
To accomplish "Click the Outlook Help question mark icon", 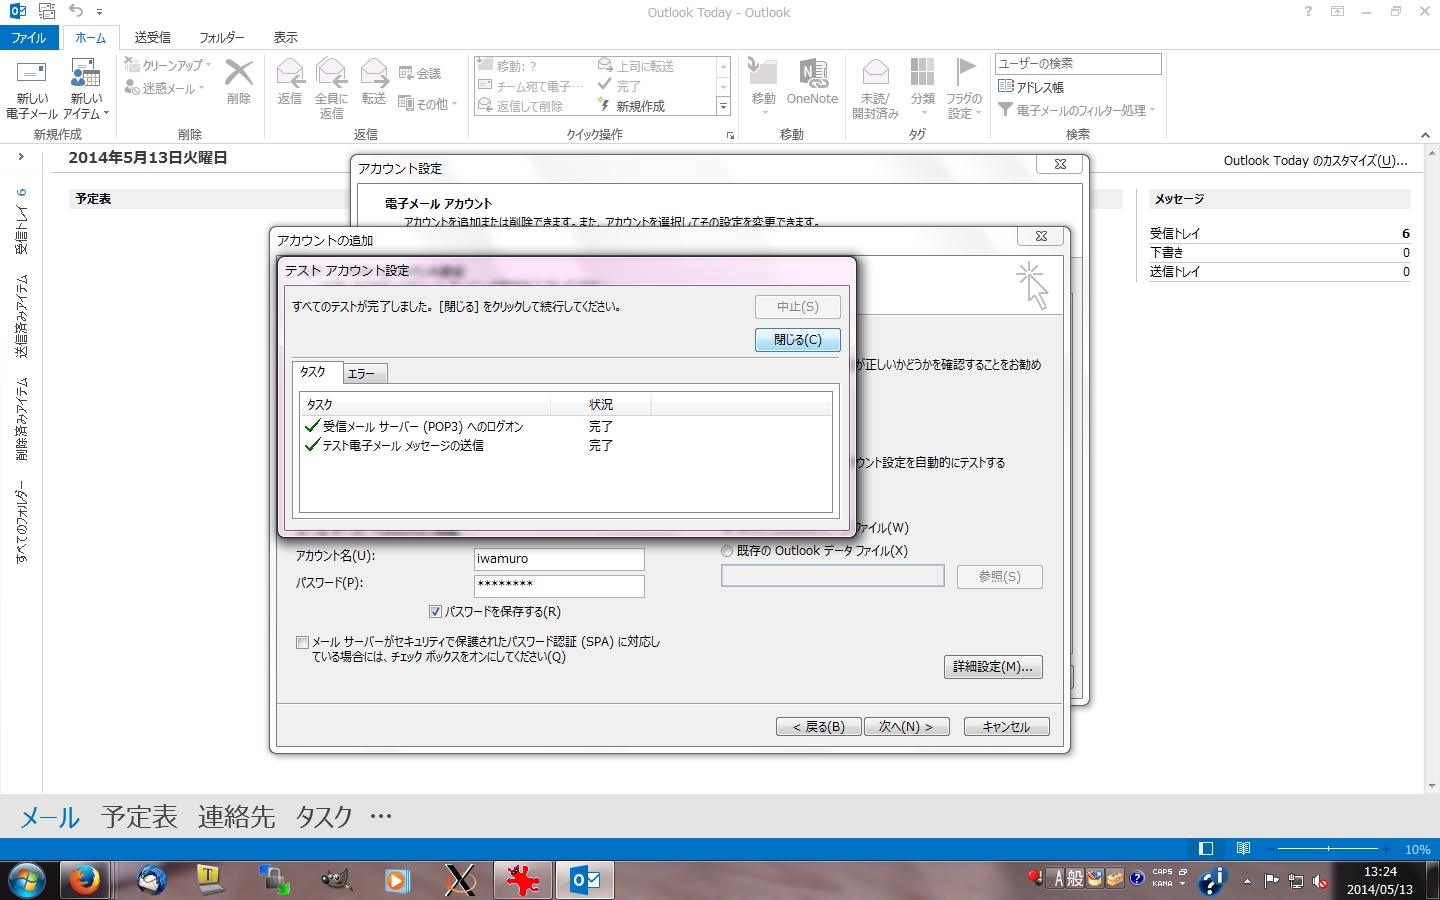I will click(x=1308, y=11).
